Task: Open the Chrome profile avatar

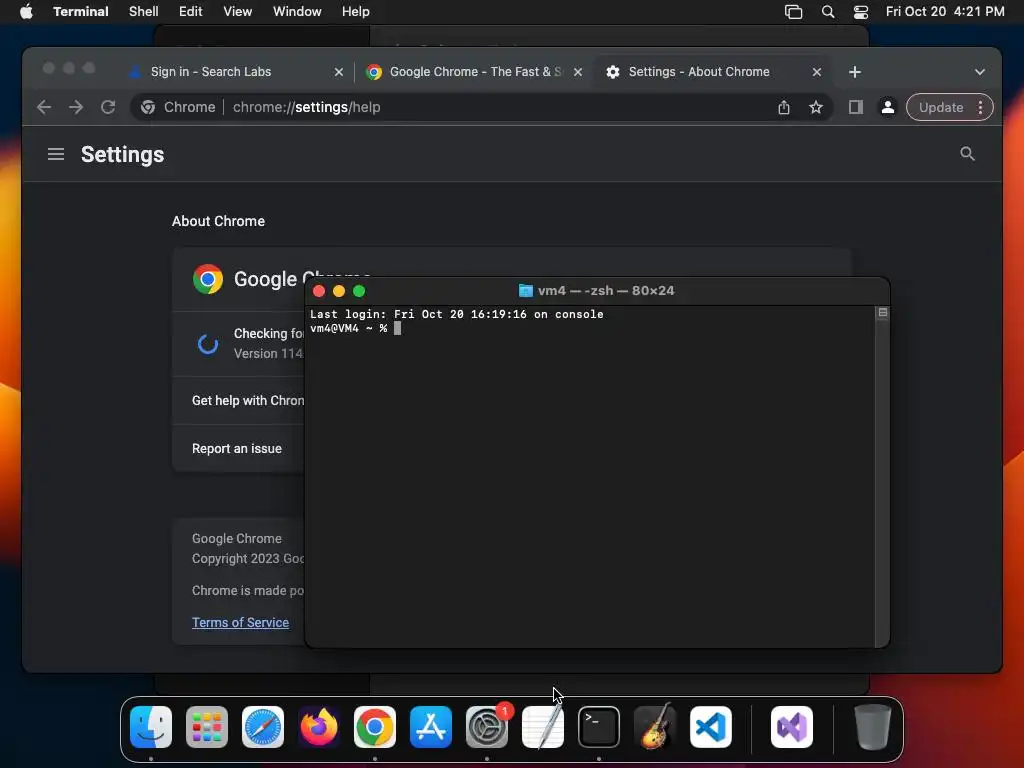Action: (x=888, y=107)
